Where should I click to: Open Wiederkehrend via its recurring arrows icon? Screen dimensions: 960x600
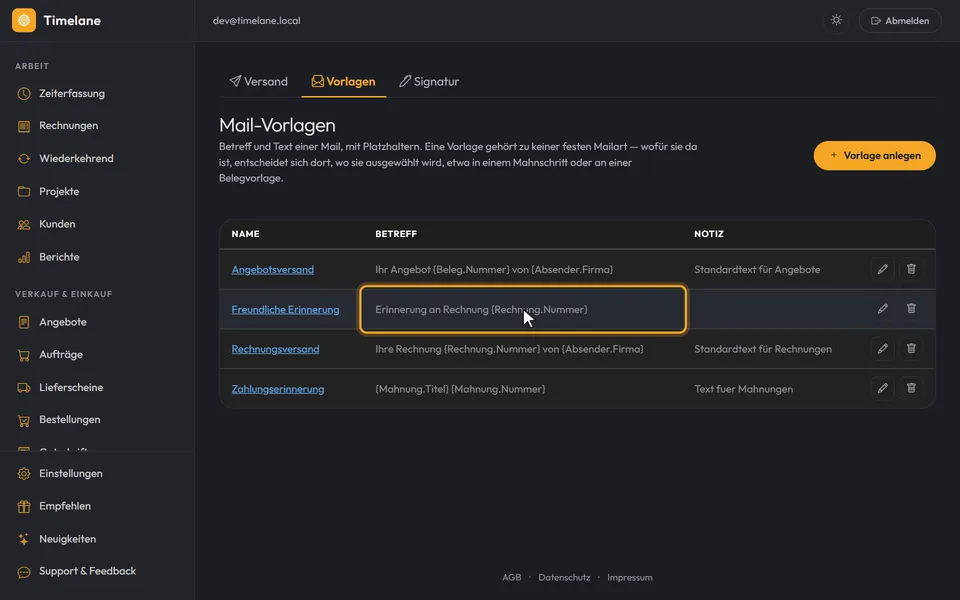24,159
